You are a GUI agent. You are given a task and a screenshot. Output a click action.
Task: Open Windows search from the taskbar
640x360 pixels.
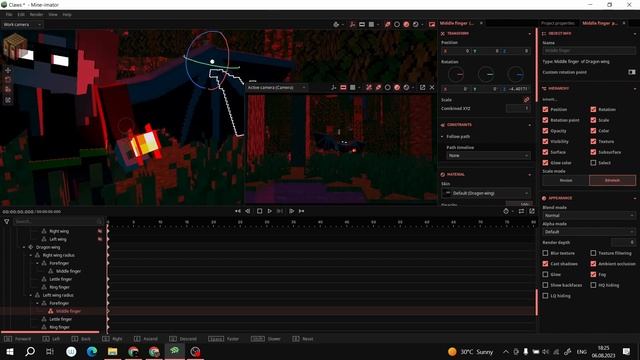30,351
